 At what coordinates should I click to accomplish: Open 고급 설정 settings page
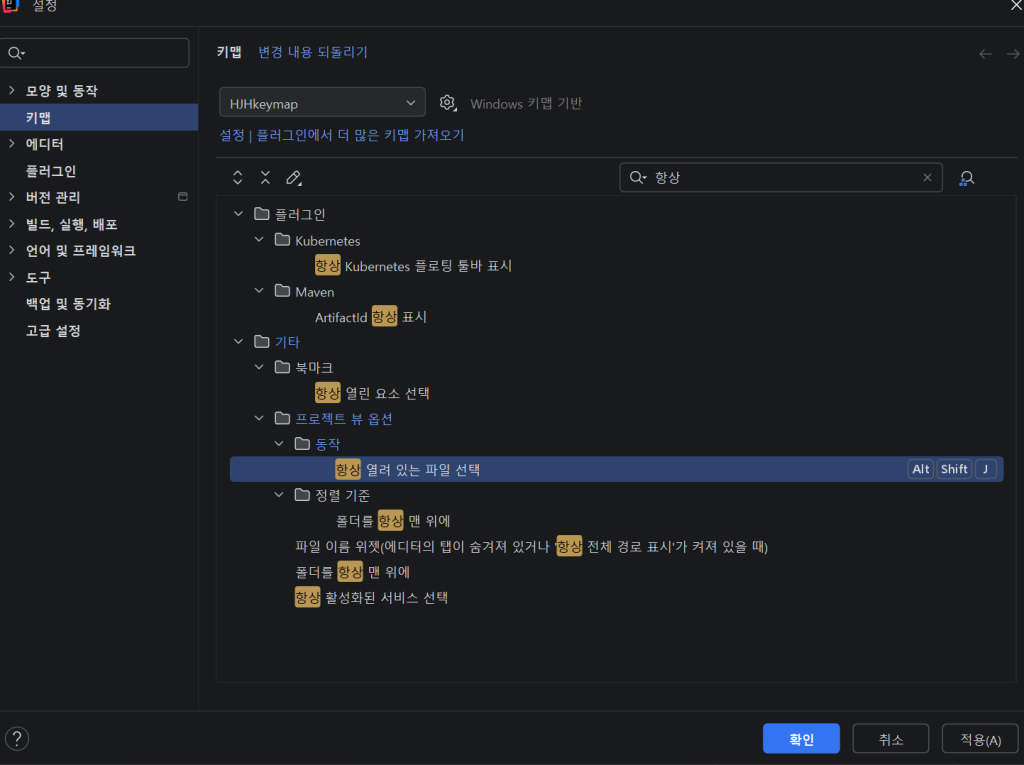(x=53, y=331)
